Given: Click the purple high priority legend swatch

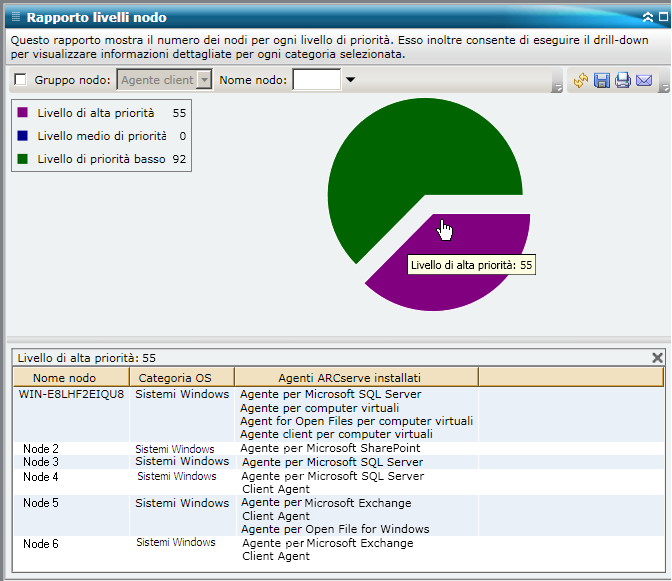Looking at the screenshot, I should pyautogui.click(x=22, y=113).
